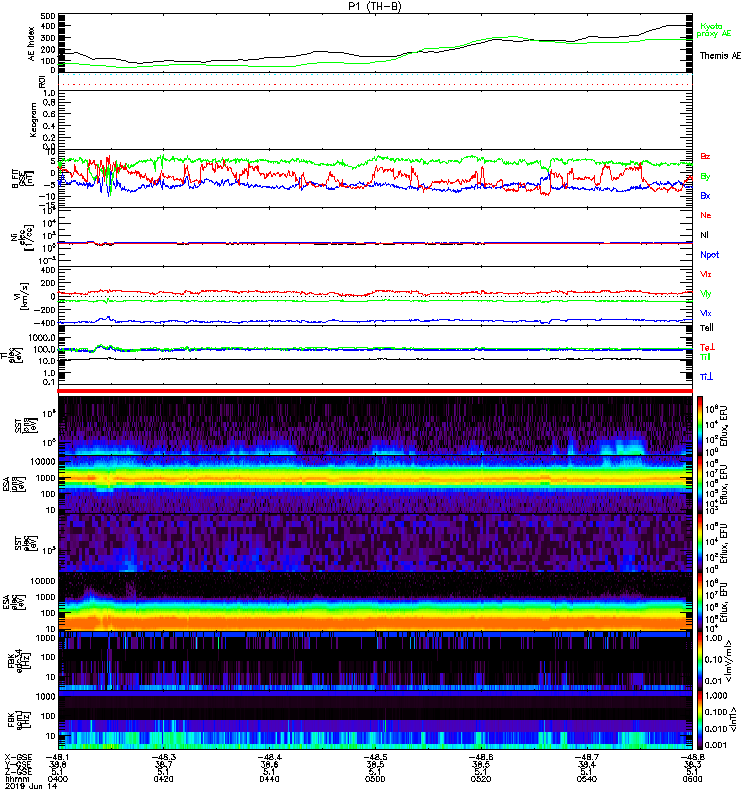Click the 0400 time tick label
The image size is (750, 800).
(57, 779)
